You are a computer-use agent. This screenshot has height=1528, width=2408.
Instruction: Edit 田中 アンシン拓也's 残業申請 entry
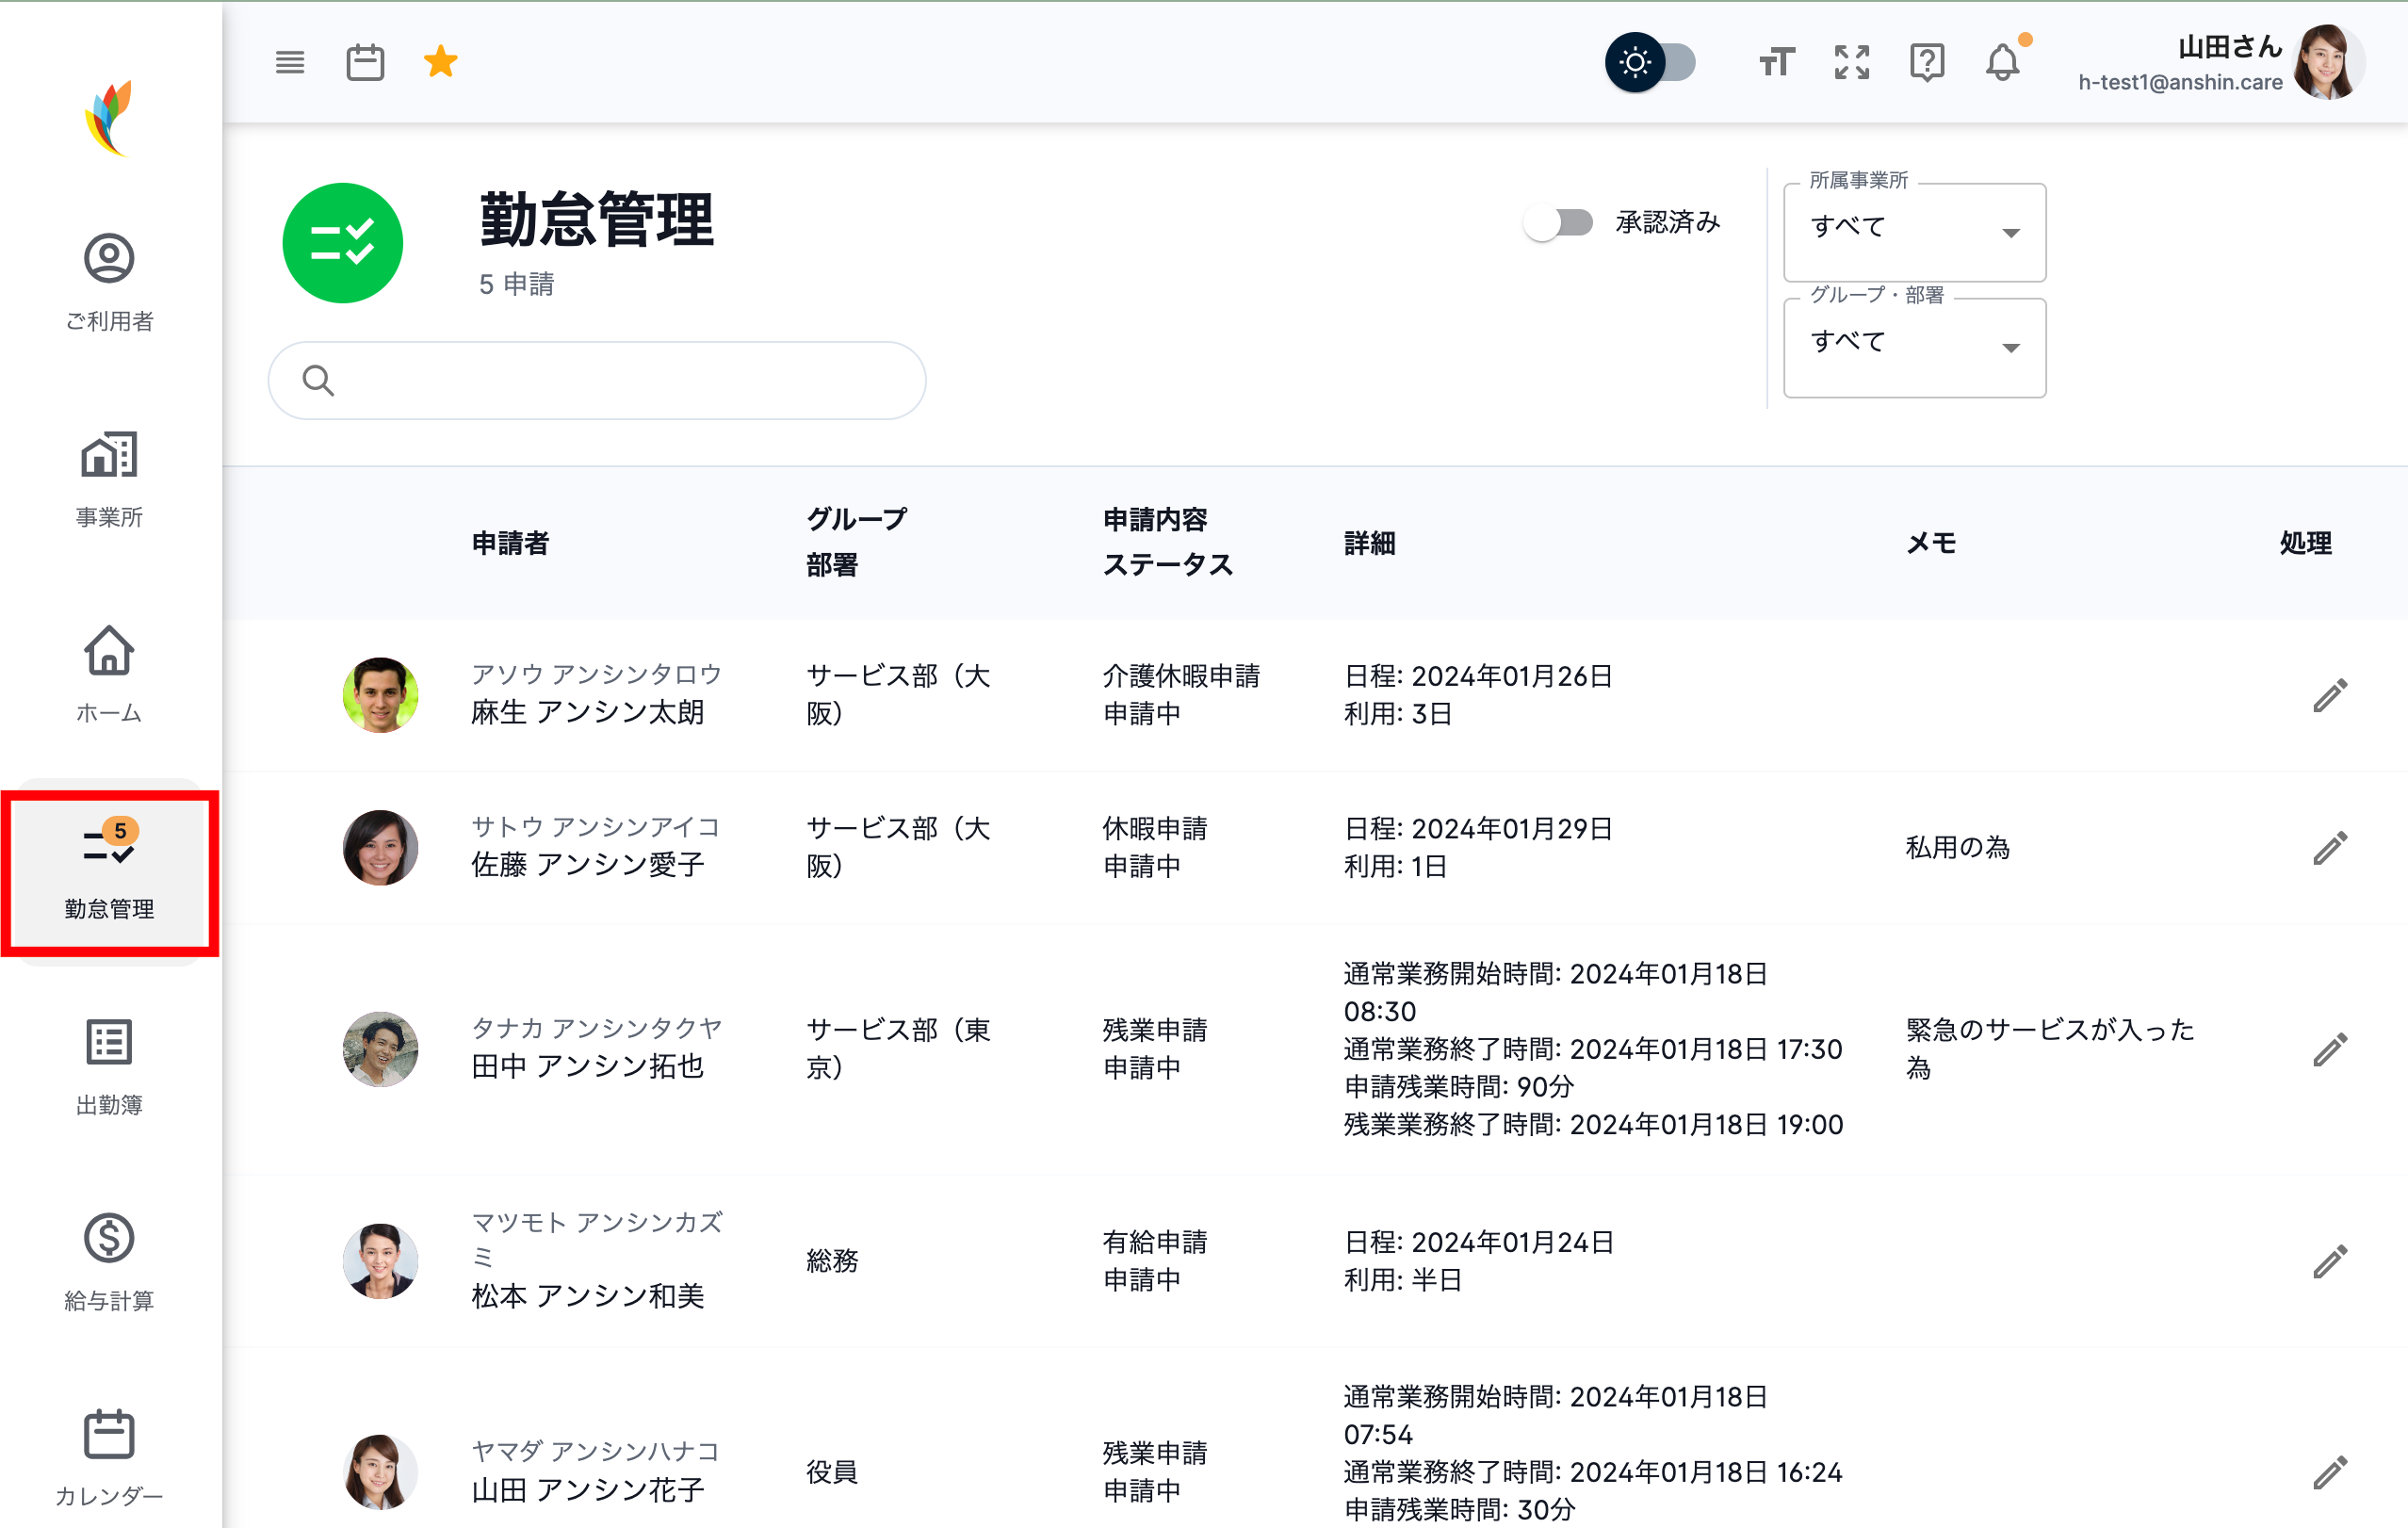click(x=2330, y=1049)
